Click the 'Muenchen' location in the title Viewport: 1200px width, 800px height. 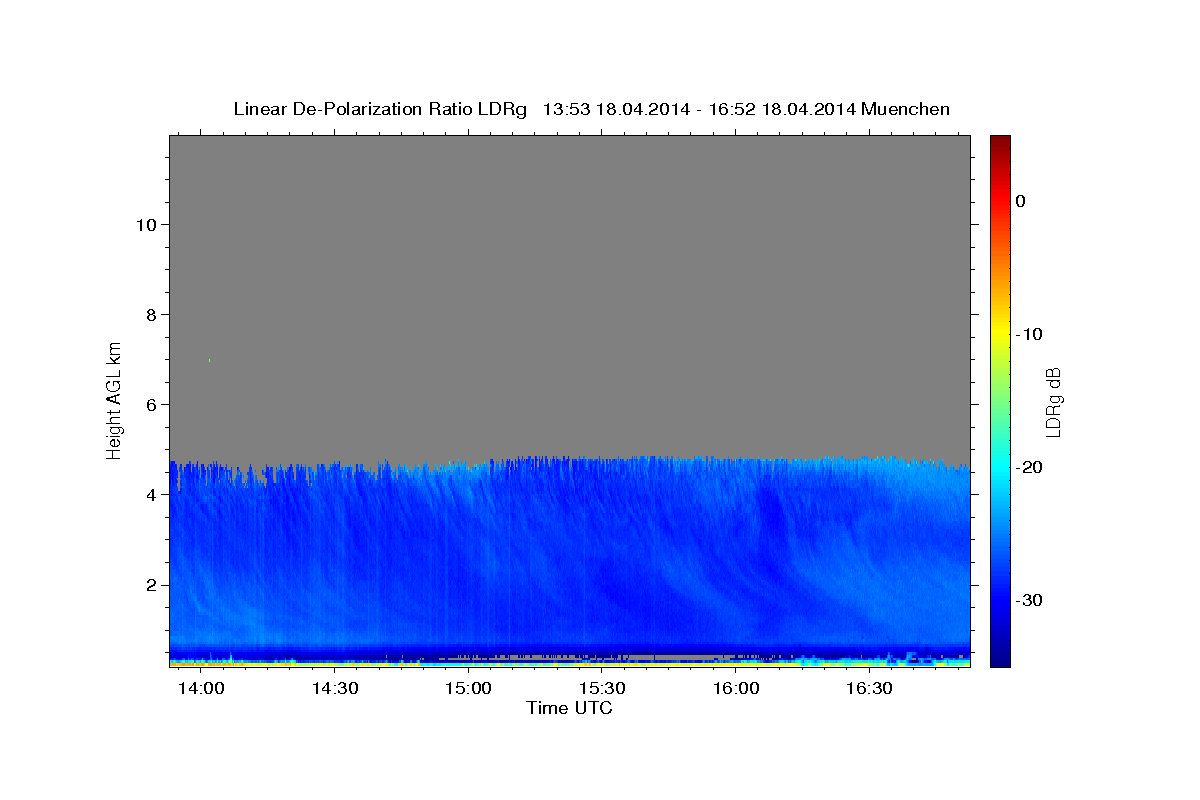(x=906, y=109)
